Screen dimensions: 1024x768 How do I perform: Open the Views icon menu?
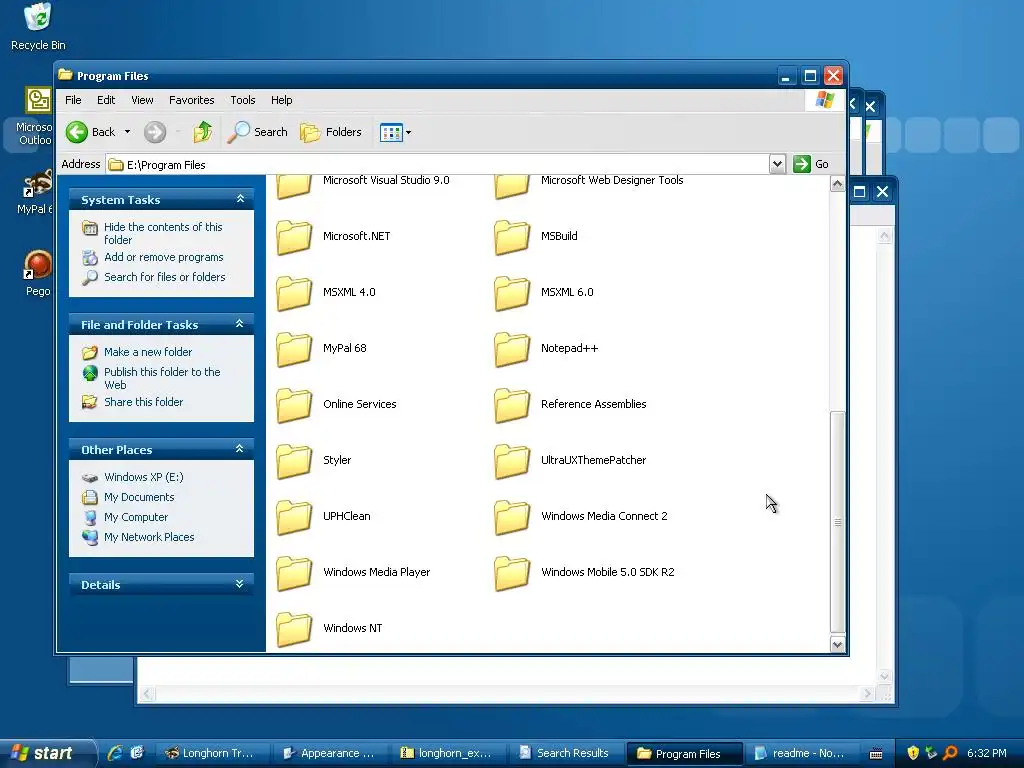click(x=395, y=133)
